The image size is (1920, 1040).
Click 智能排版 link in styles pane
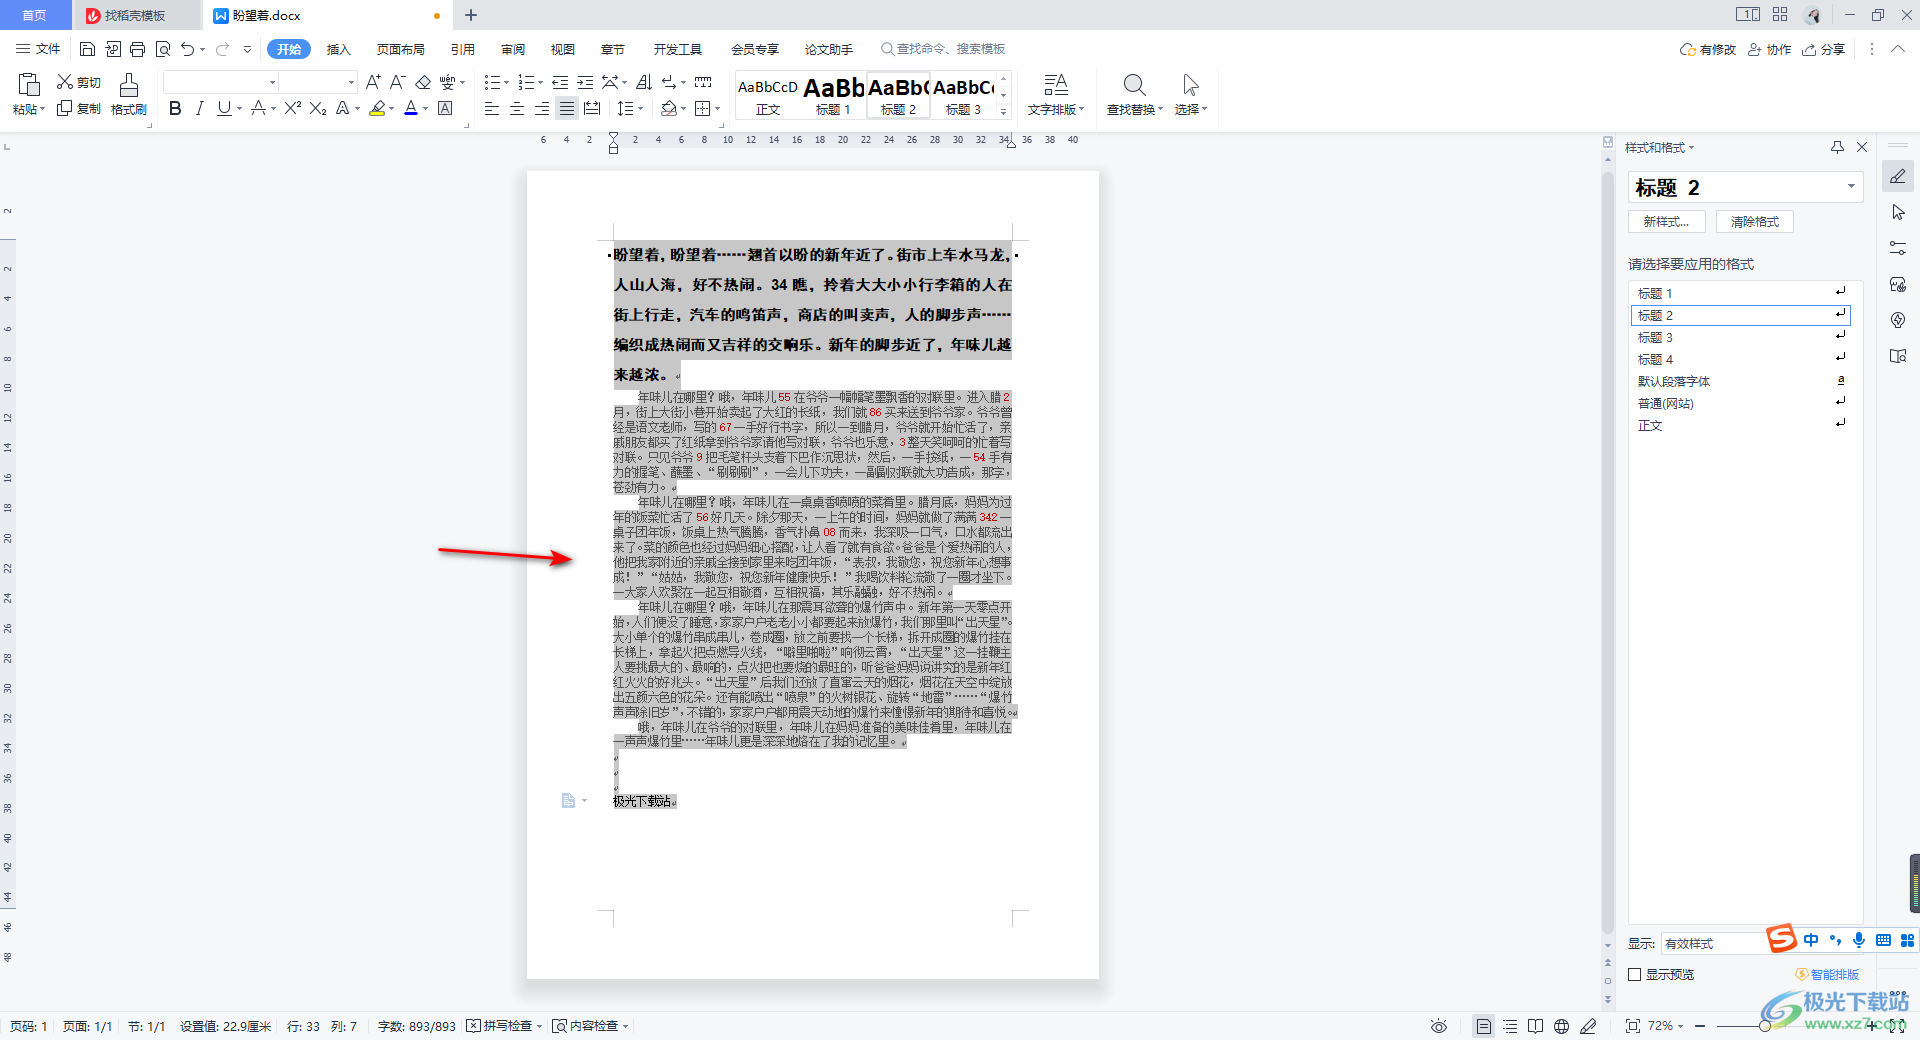(x=1827, y=974)
